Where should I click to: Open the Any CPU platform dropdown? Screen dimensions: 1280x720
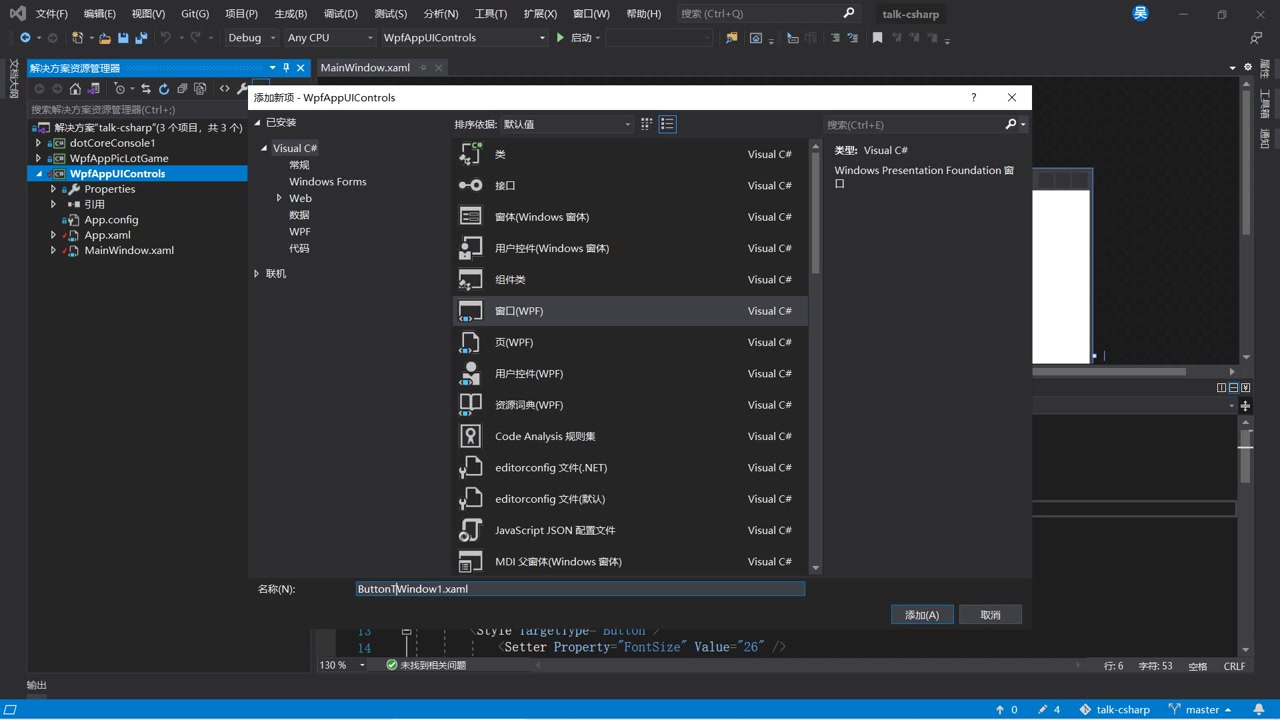[x=330, y=38]
